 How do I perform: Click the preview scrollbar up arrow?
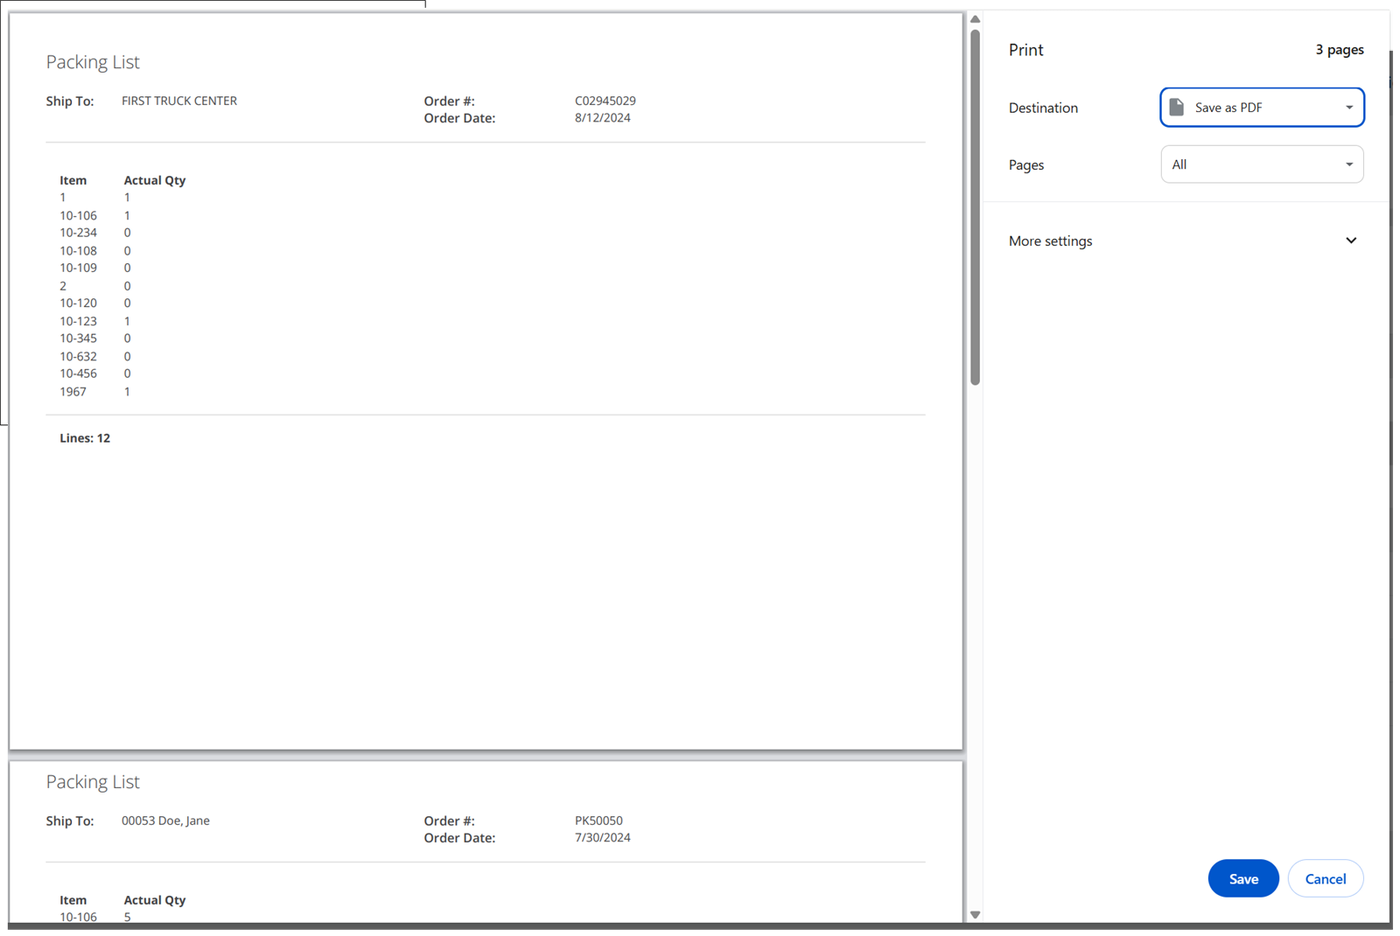(974, 19)
